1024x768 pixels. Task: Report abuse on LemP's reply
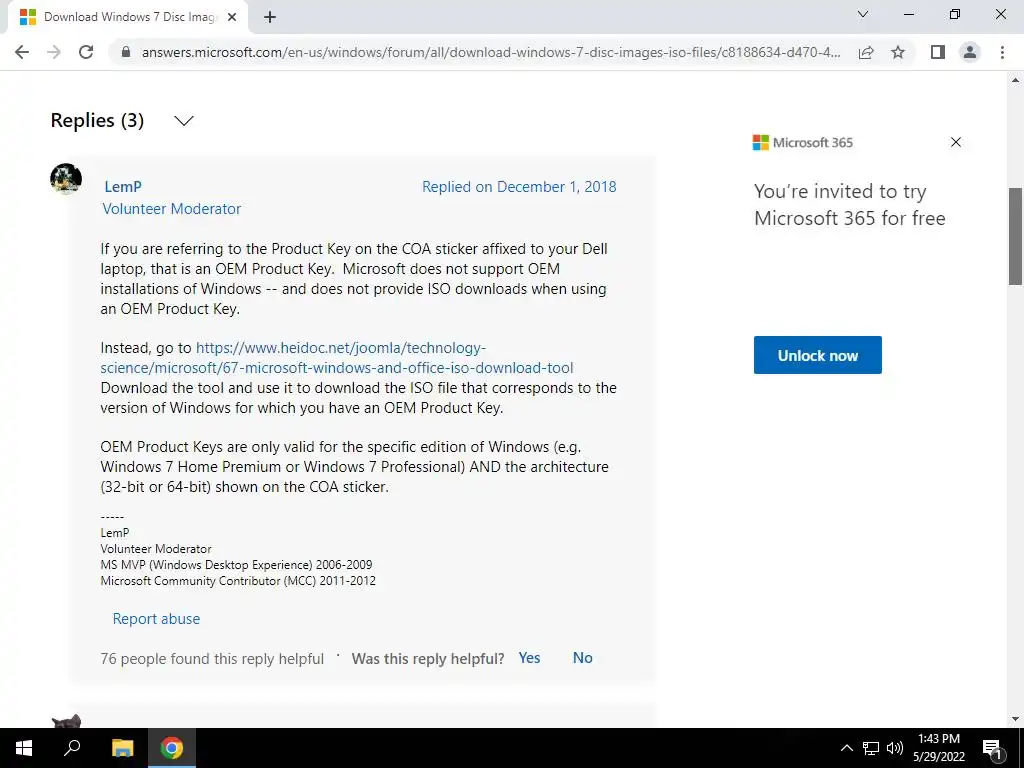(x=156, y=619)
